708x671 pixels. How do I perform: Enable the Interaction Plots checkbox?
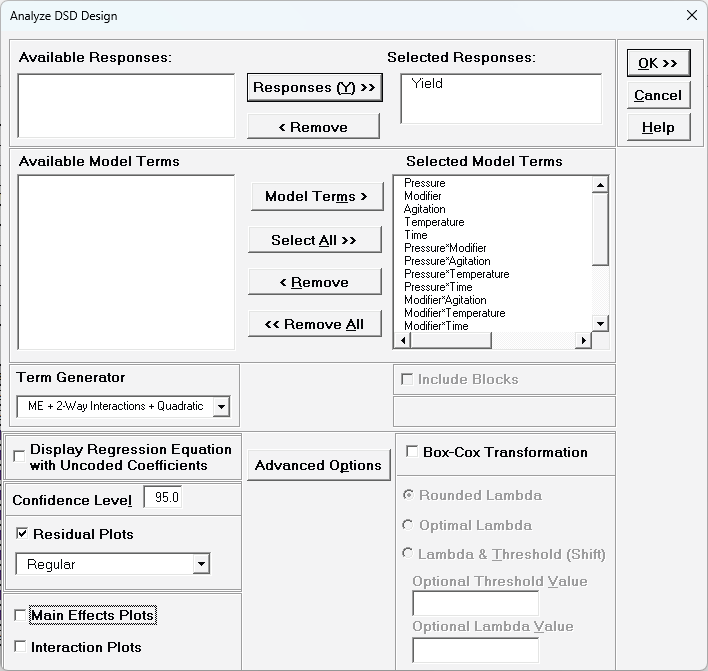pos(21,647)
